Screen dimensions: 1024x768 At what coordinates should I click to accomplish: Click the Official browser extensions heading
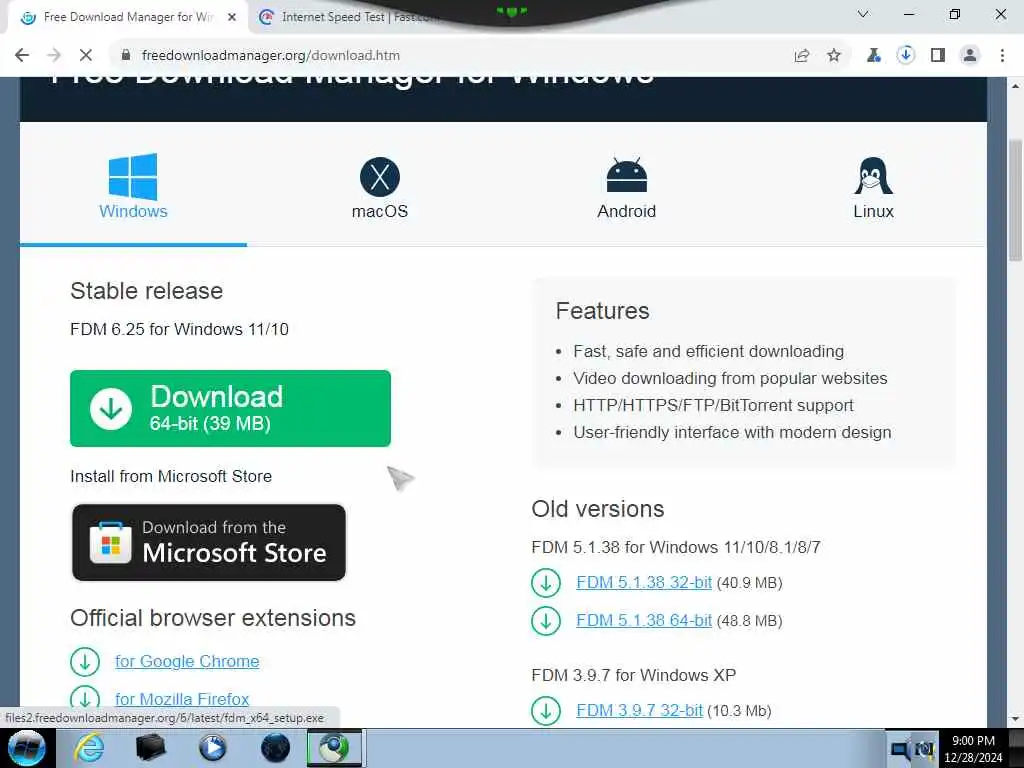pos(213,618)
